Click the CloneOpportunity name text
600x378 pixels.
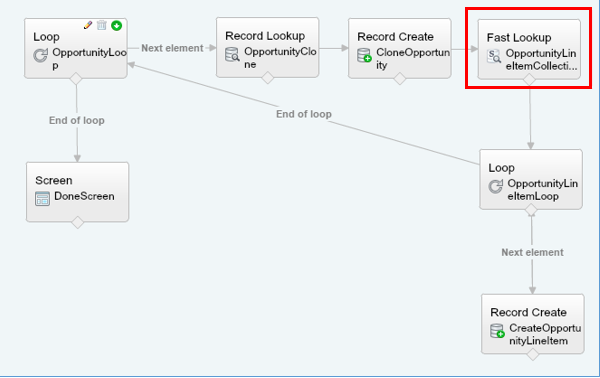coord(413,59)
